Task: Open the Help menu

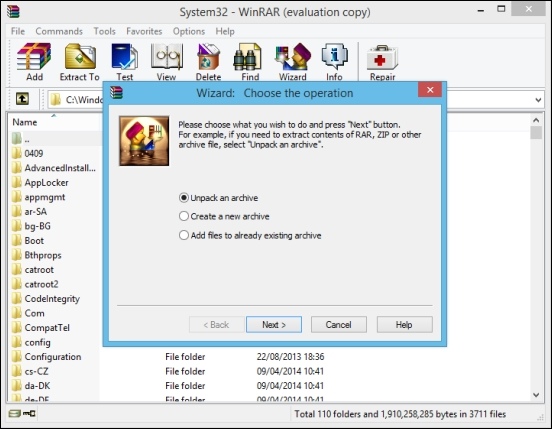Action: pyautogui.click(x=225, y=31)
